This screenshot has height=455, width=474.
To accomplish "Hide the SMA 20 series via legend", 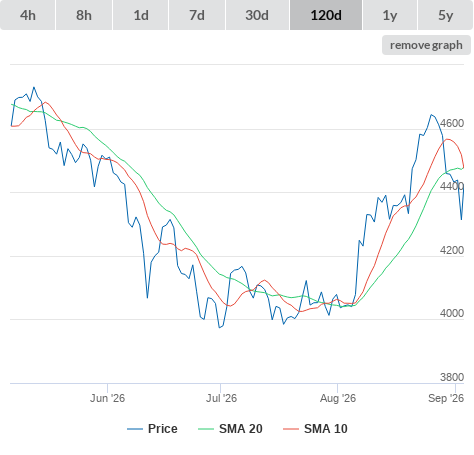I will 230,429.
